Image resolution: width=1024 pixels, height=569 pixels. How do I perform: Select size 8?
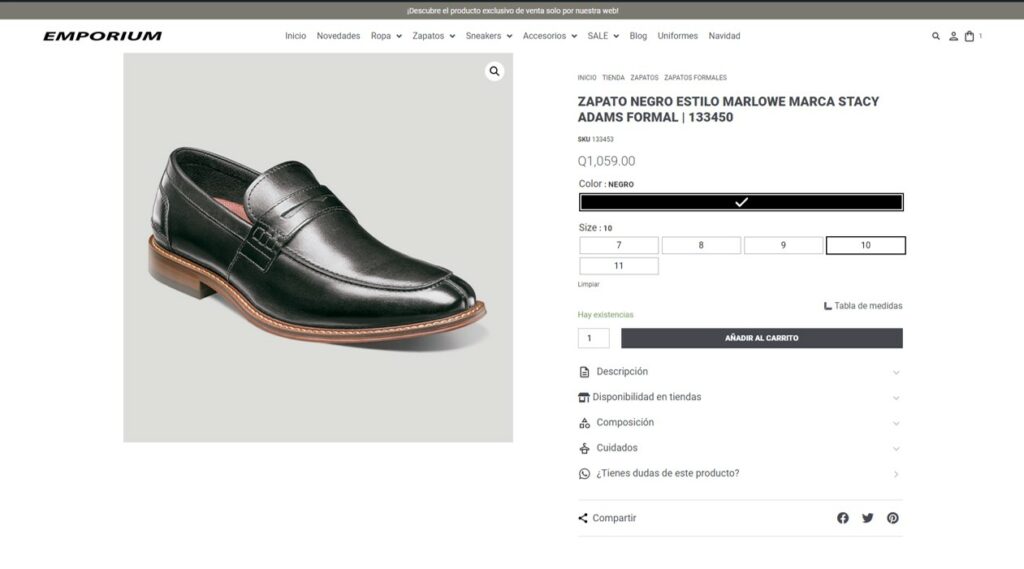pyautogui.click(x=701, y=245)
